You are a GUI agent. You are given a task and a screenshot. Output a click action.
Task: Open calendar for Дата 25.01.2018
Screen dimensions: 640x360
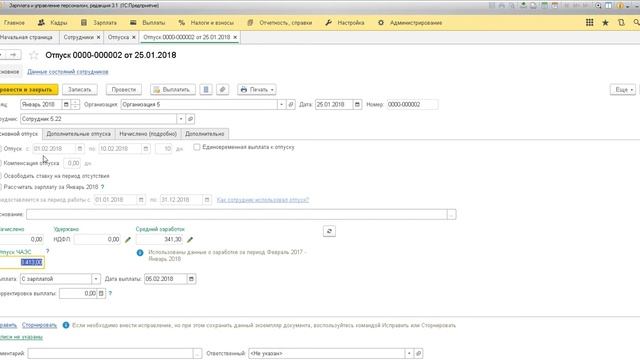[357, 104]
